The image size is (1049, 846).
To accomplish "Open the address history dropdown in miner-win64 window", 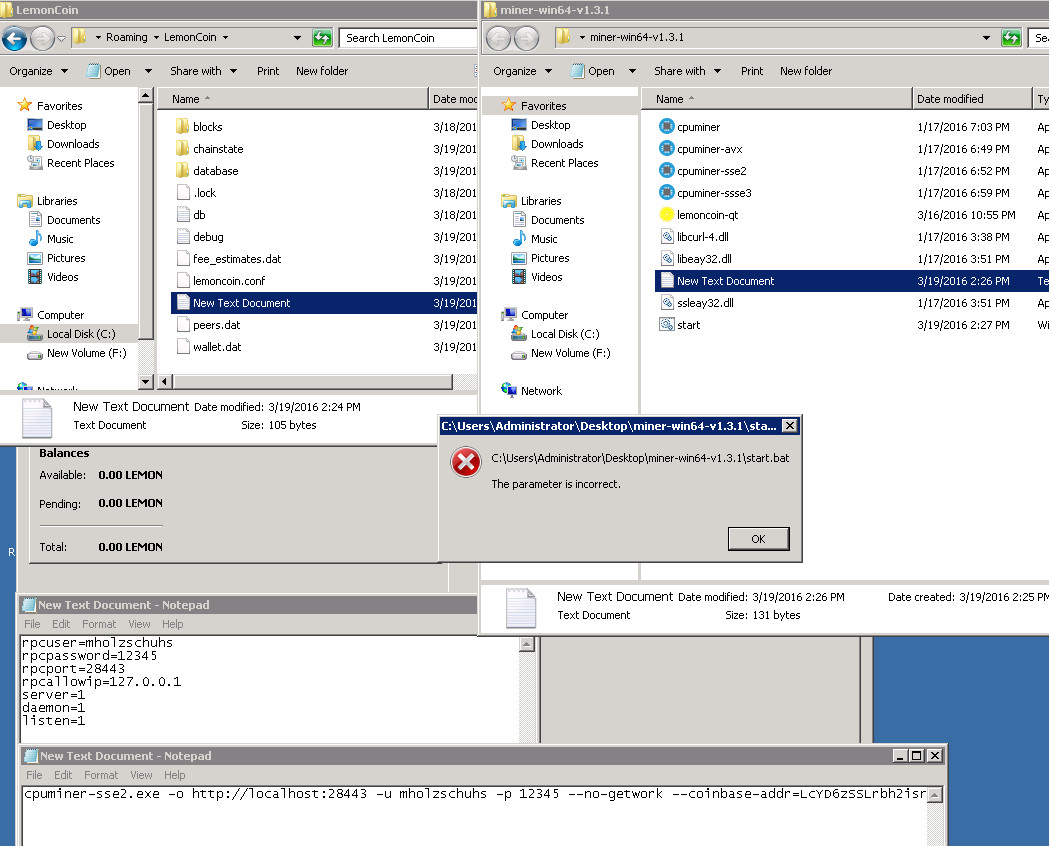I will pos(986,38).
